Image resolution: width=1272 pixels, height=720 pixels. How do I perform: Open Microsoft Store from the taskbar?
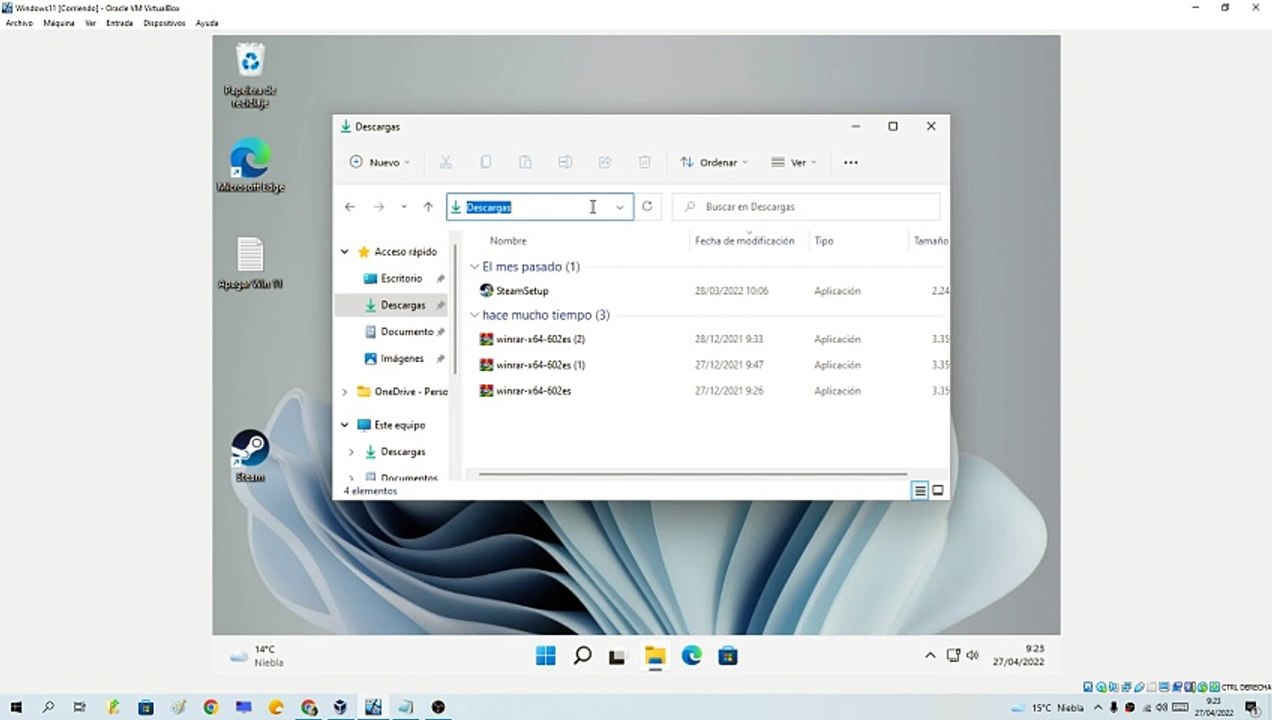[x=728, y=656]
